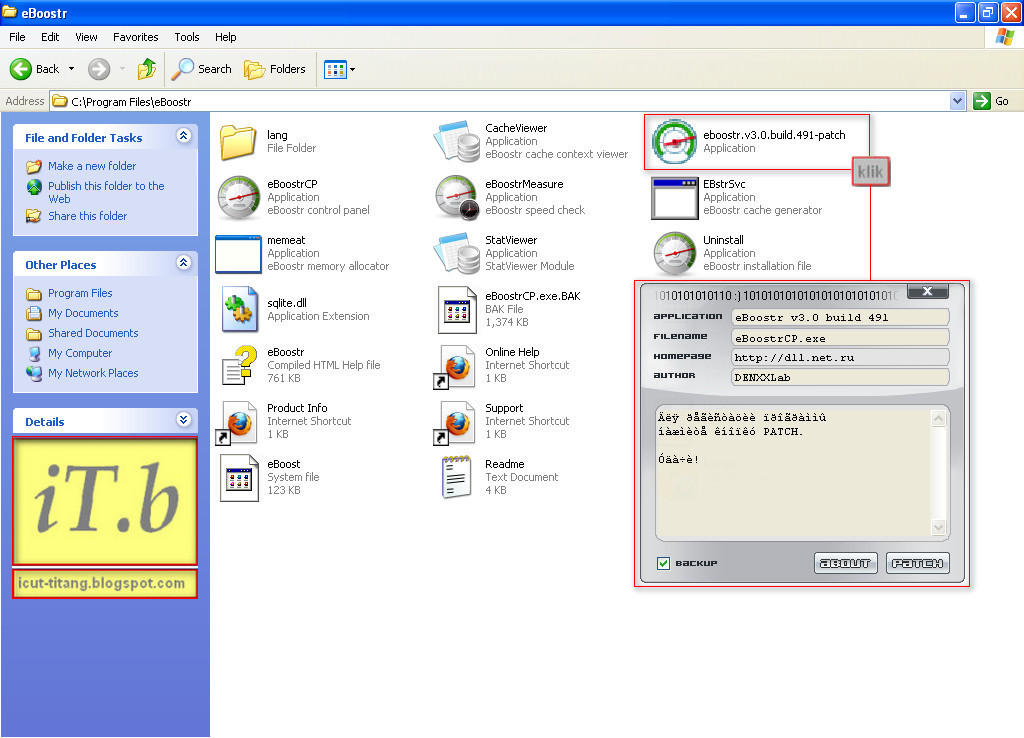Expand the Details panel
This screenshot has width=1024, height=738.
(x=184, y=420)
